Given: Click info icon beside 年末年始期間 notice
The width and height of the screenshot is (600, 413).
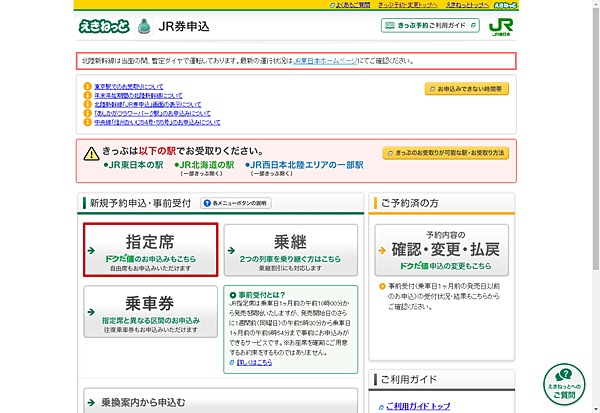Looking at the screenshot, I should click(x=88, y=95).
